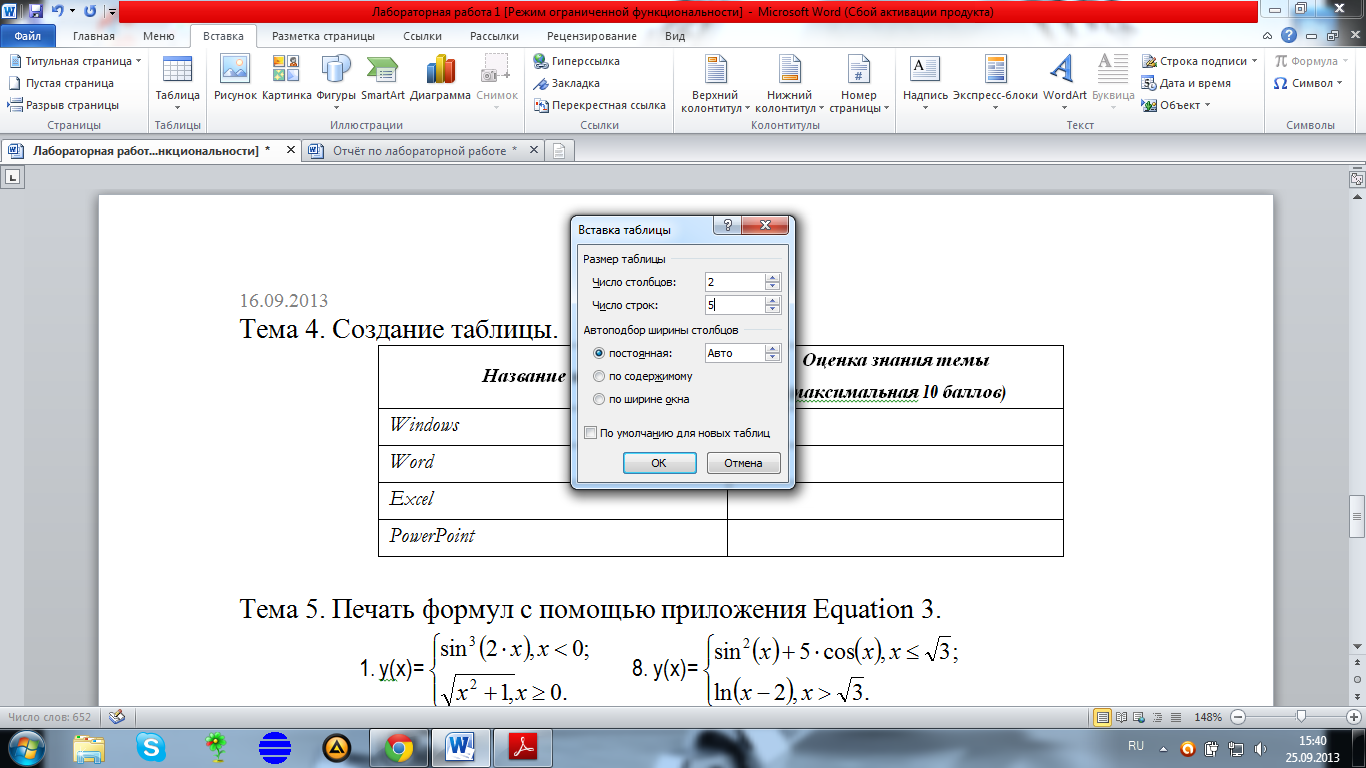Screen dimensions: 1366x768
Task: Switch to the Рецензирование tab
Action: point(591,36)
